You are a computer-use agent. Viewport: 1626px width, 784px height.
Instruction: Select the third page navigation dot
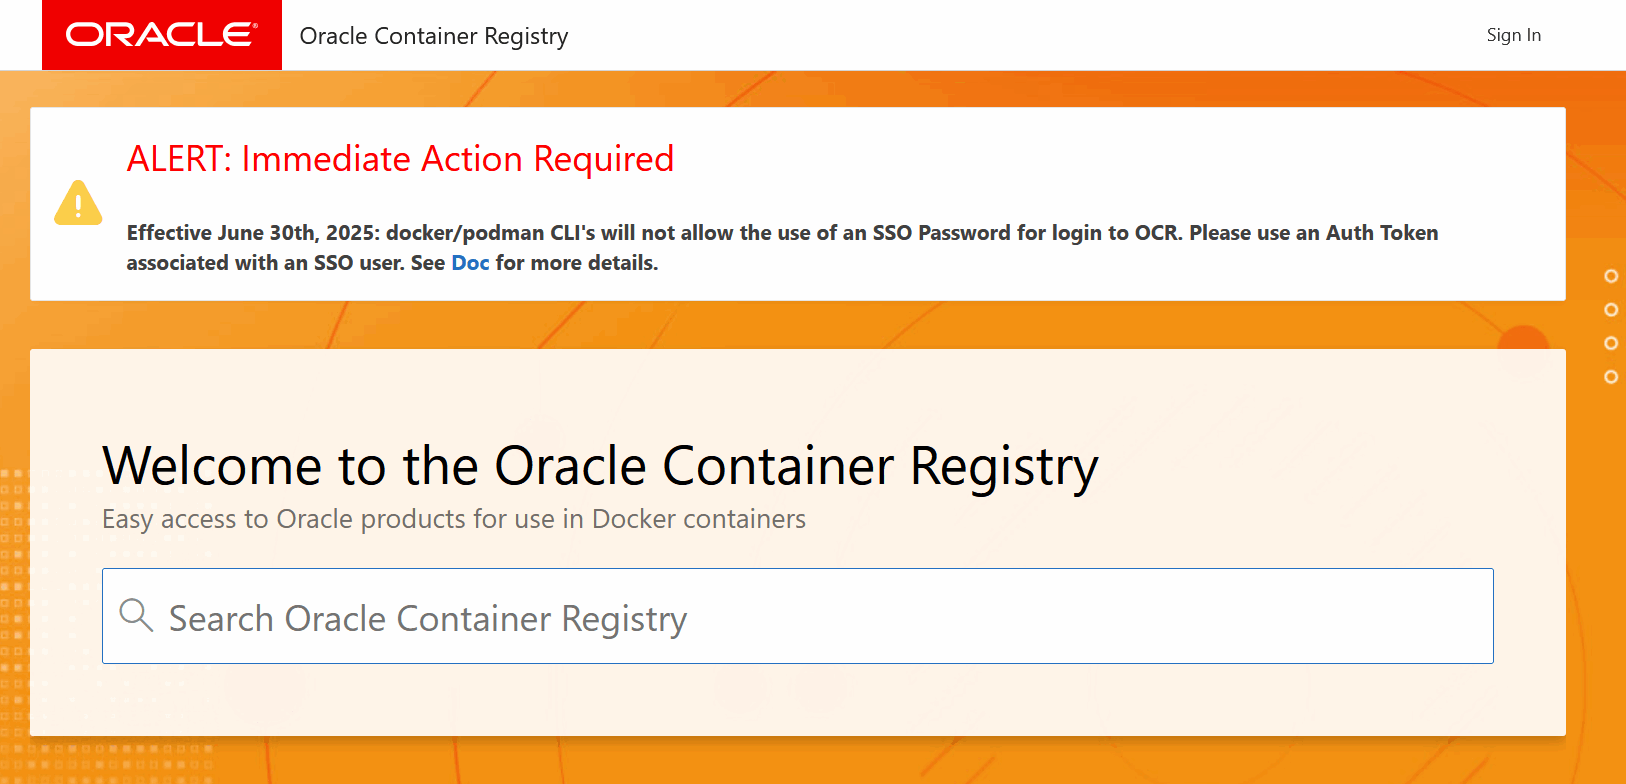click(x=1611, y=343)
